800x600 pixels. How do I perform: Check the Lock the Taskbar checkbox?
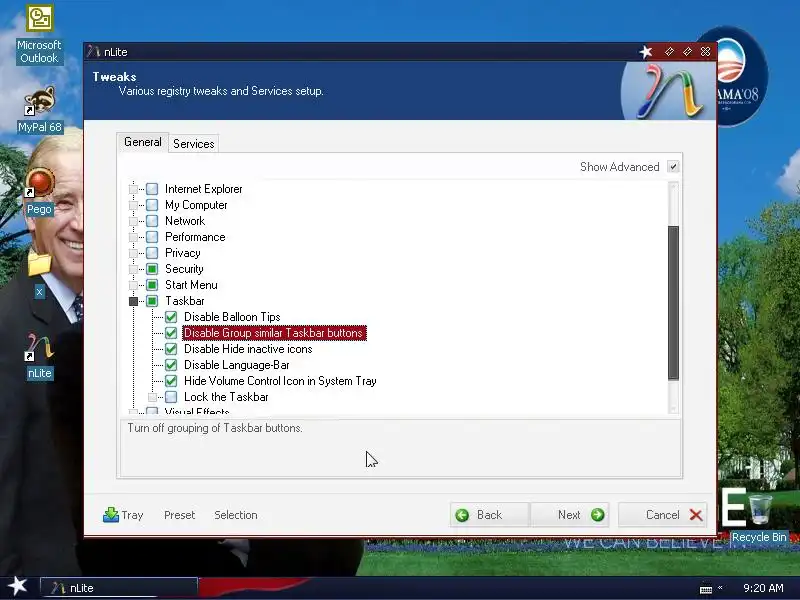coord(171,397)
